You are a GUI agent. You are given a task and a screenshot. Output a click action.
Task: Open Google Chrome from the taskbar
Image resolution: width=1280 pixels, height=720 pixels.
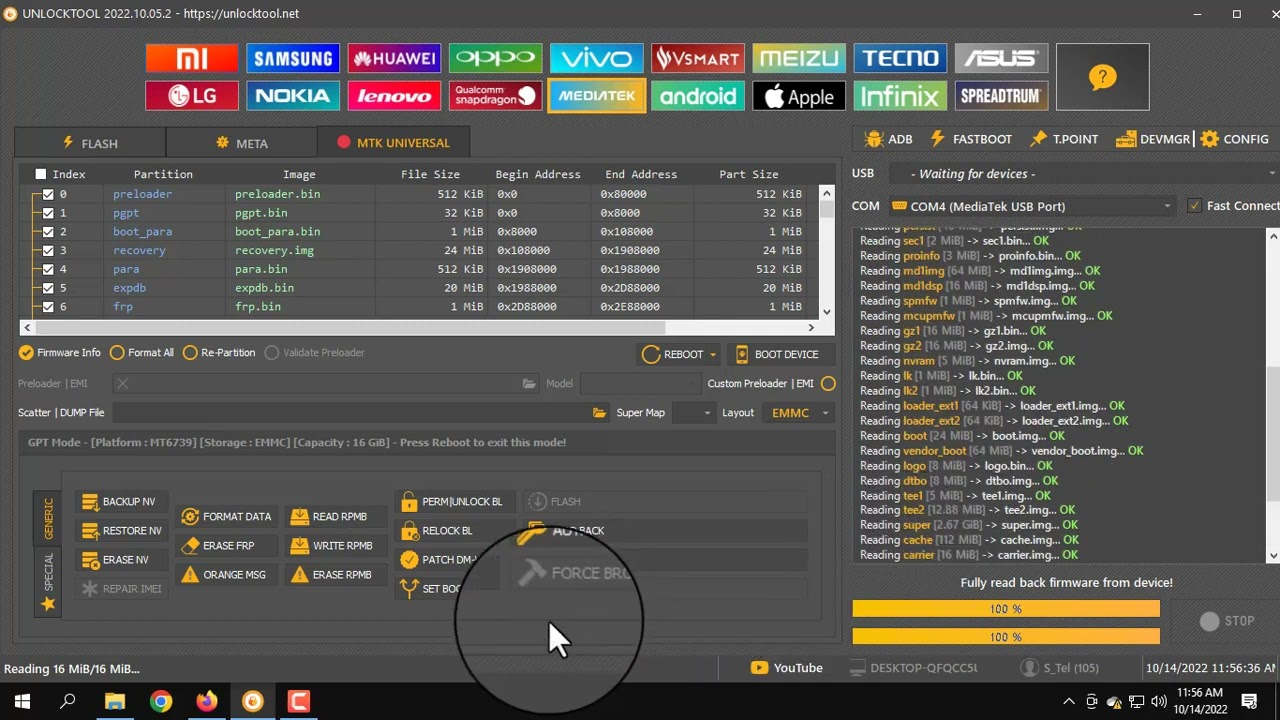161,702
